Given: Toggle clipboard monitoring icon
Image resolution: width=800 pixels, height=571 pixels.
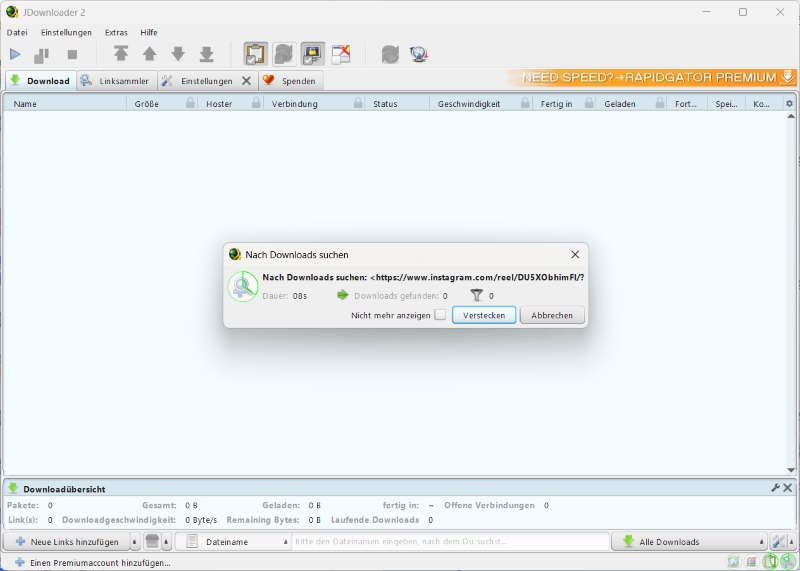Looking at the screenshot, I should [x=255, y=54].
